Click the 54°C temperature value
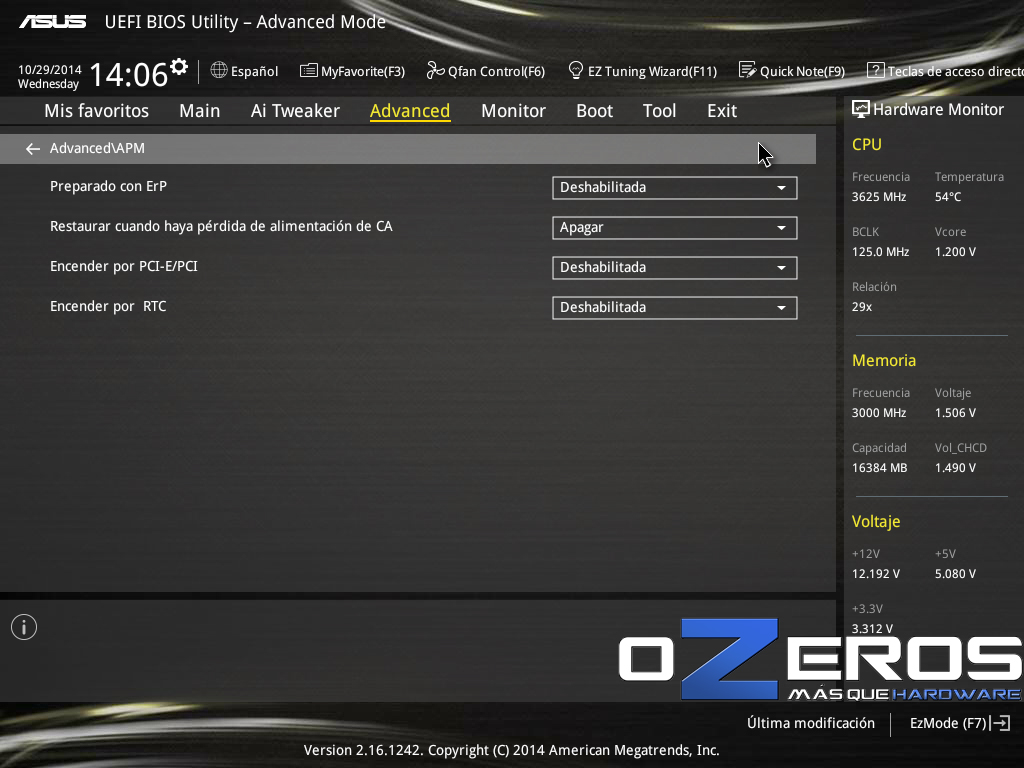This screenshot has width=1024, height=768. (x=948, y=197)
